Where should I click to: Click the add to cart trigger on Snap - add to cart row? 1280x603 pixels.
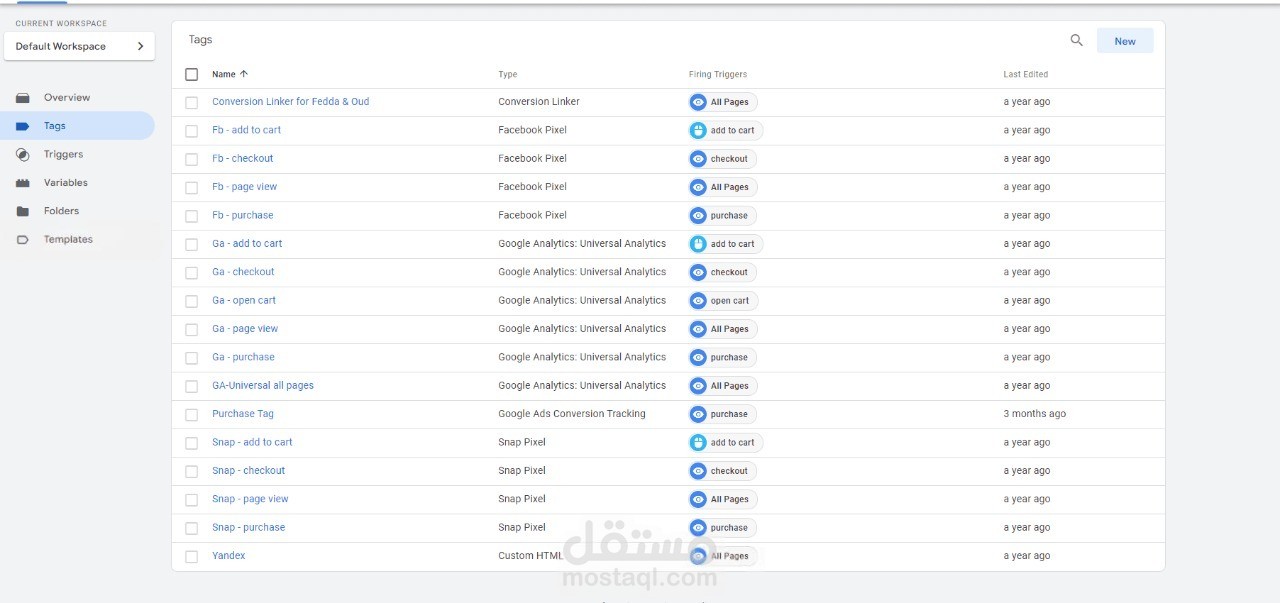click(x=726, y=442)
